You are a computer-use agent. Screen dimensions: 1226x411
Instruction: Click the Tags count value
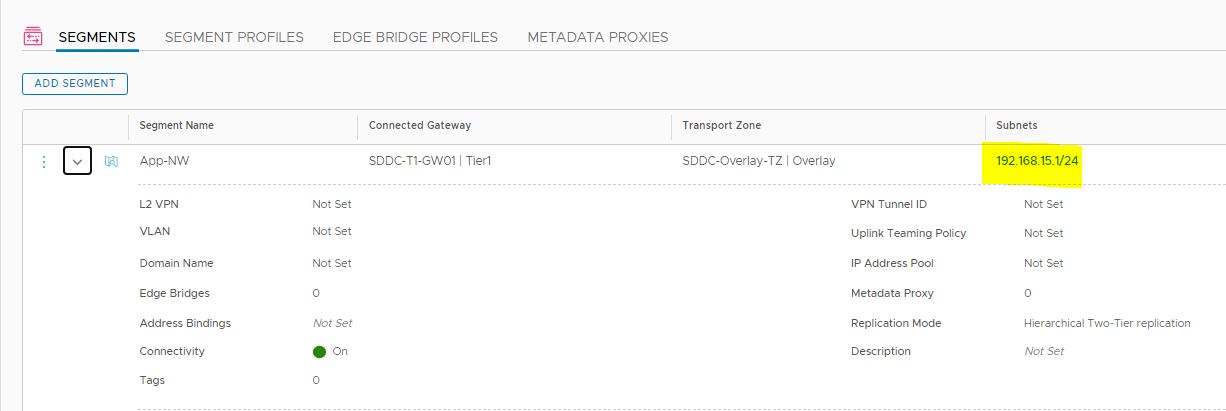pos(316,380)
